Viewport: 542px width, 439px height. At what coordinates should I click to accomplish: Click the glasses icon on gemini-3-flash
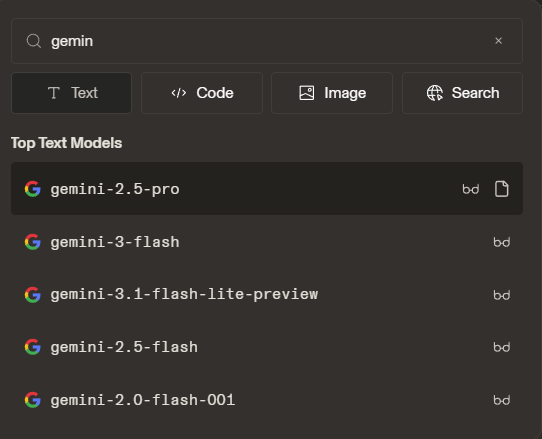pyautogui.click(x=502, y=242)
